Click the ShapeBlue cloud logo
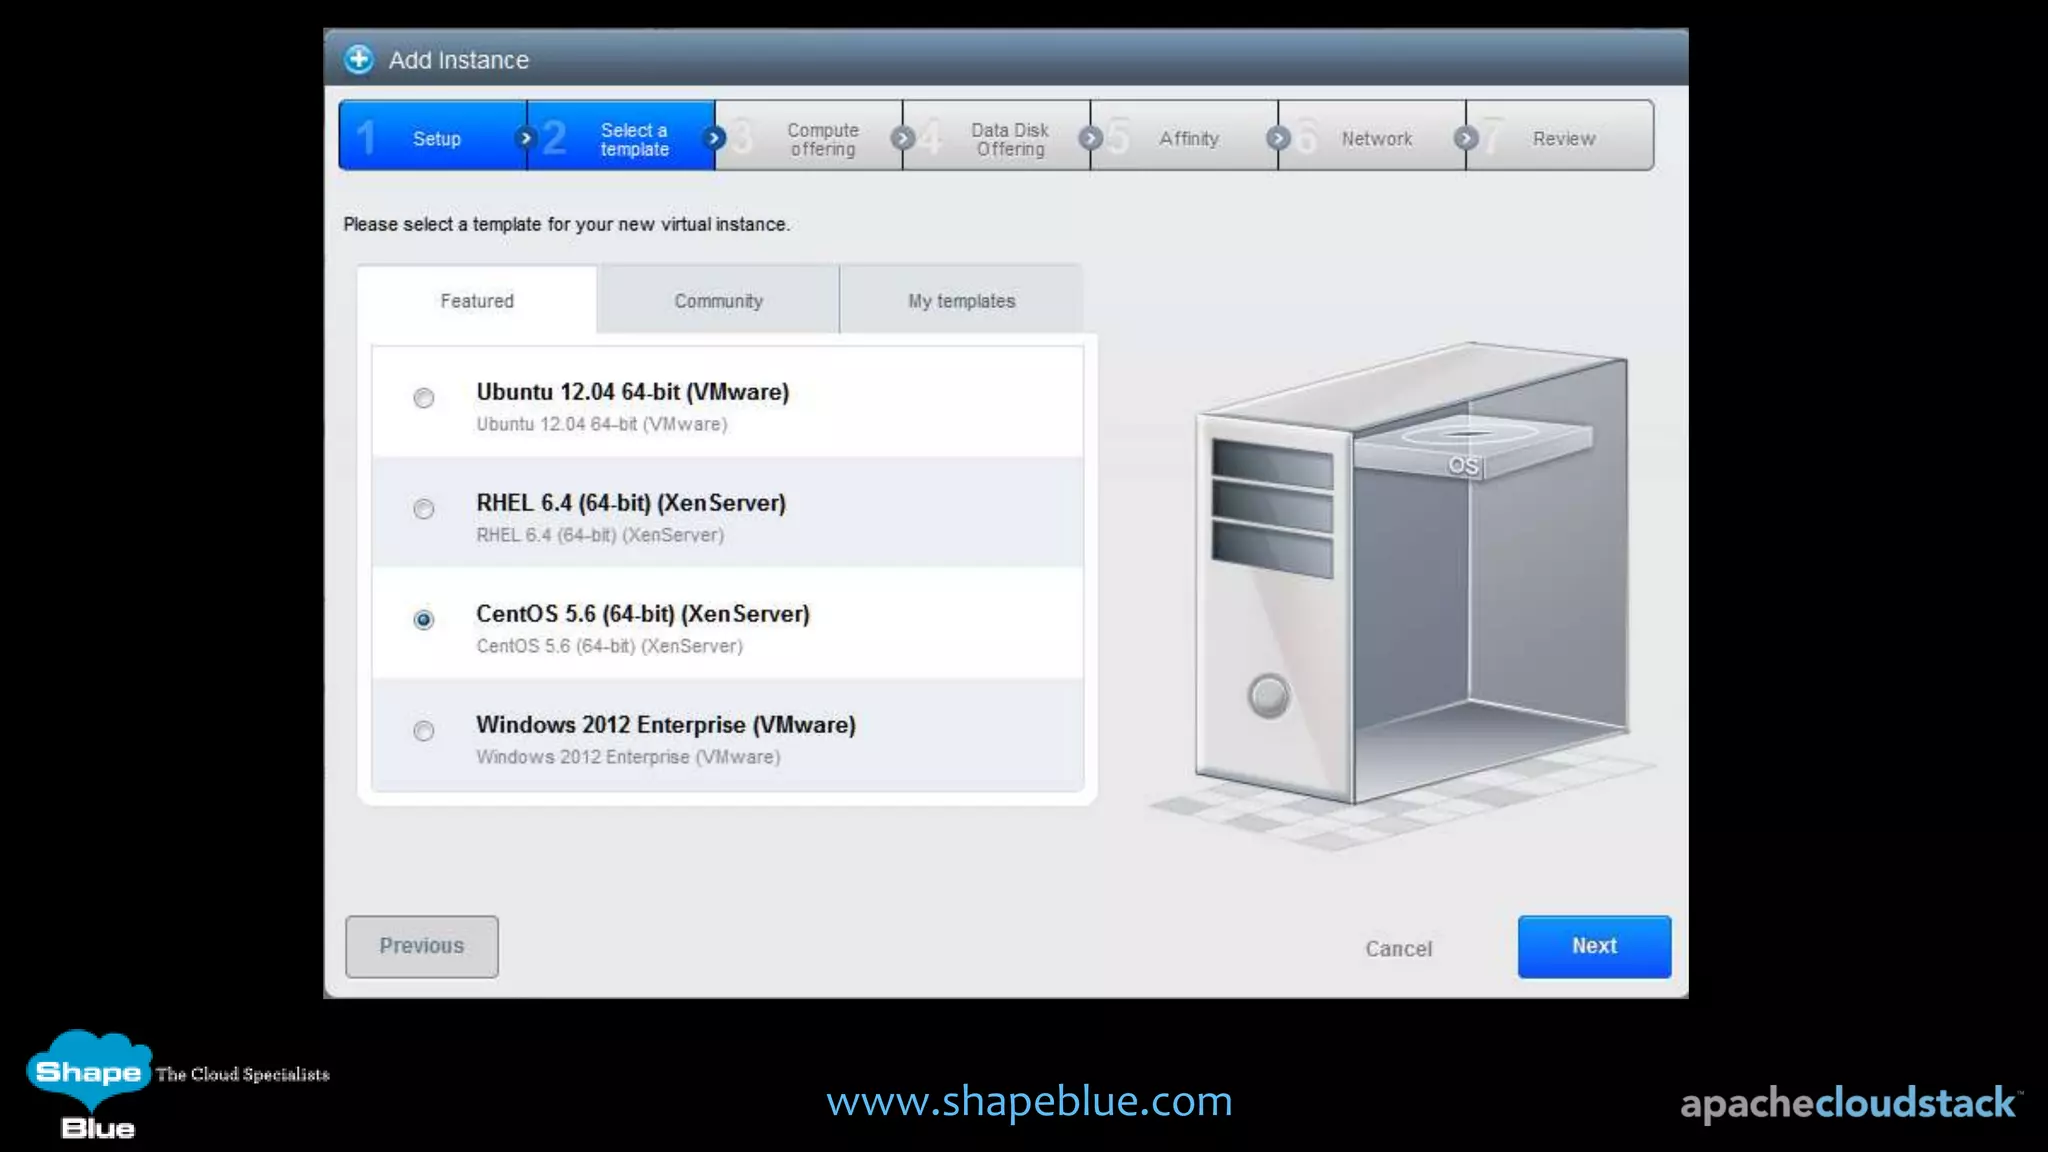This screenshot has width=2048, height=1152. pos(90,1084)
